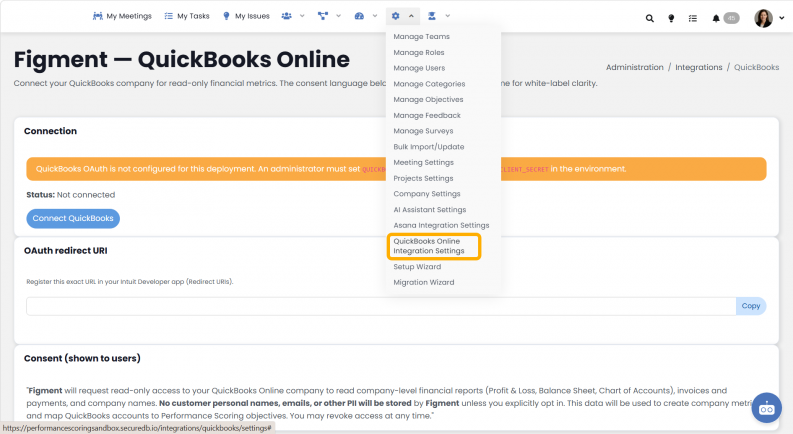Click the QuickBooks breadcrumb item
793x434 pixels.
pos(756,67)
